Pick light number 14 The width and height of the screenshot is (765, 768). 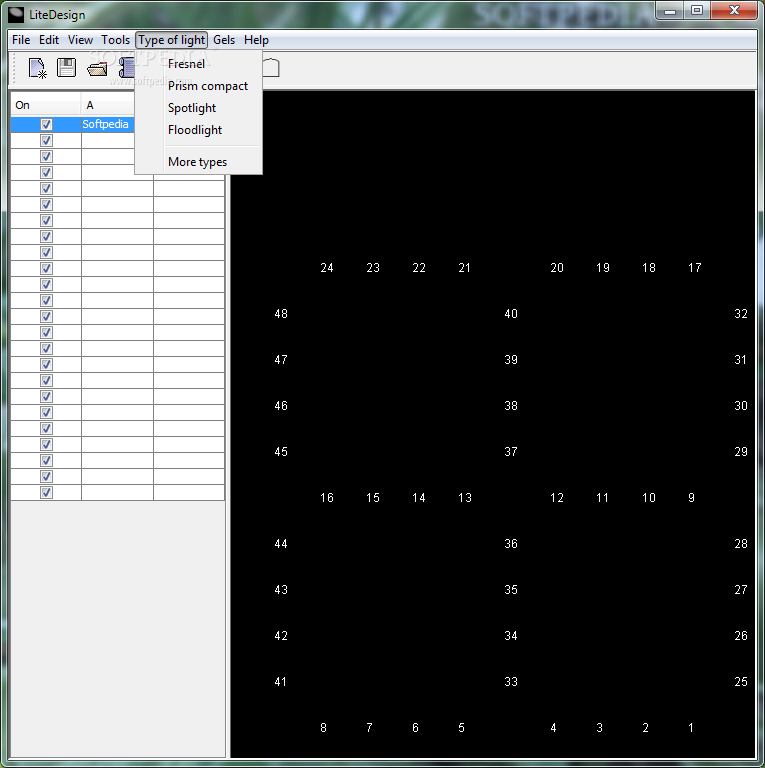419,498
